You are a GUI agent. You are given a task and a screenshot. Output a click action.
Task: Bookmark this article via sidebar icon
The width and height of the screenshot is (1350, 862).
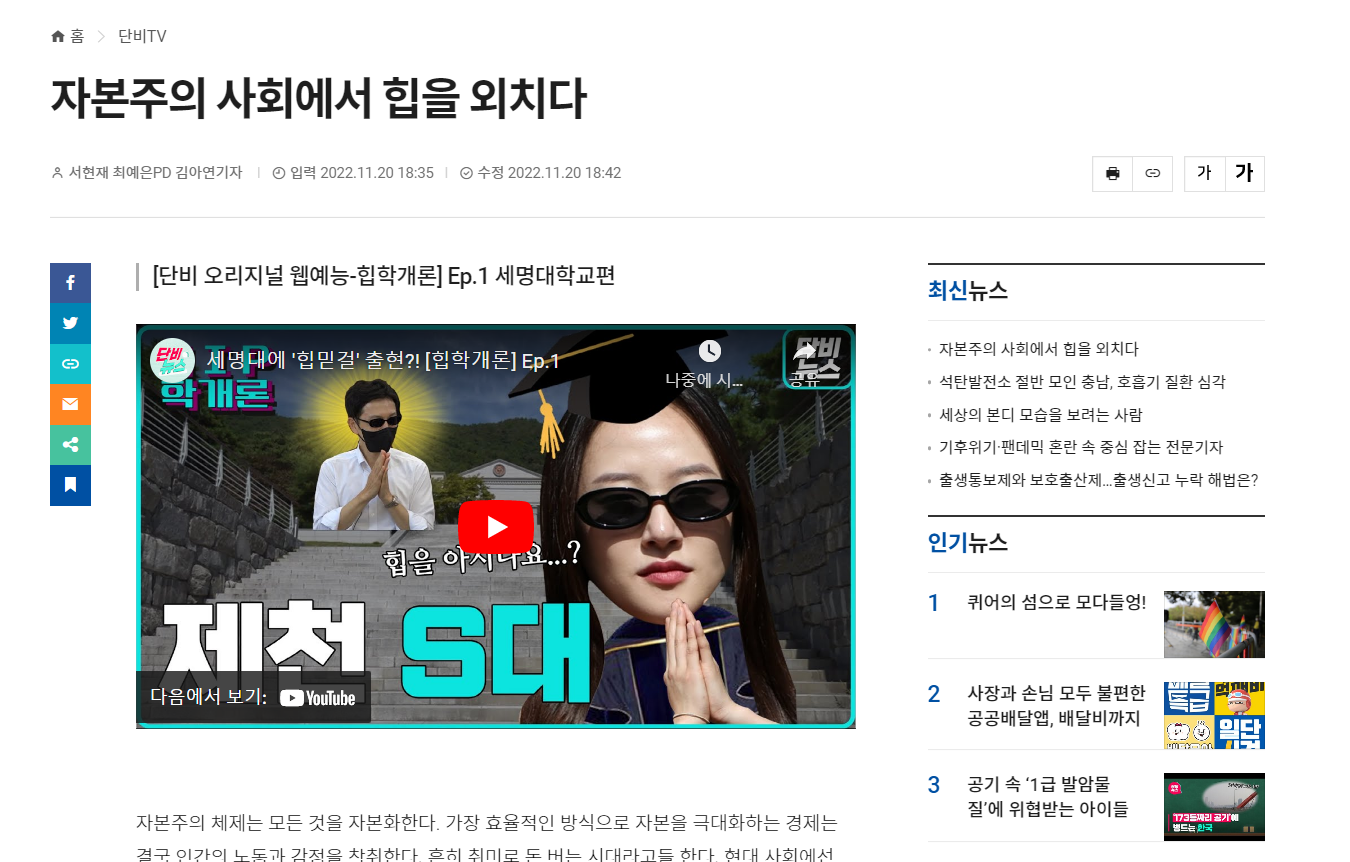click(x=70, y=485)
